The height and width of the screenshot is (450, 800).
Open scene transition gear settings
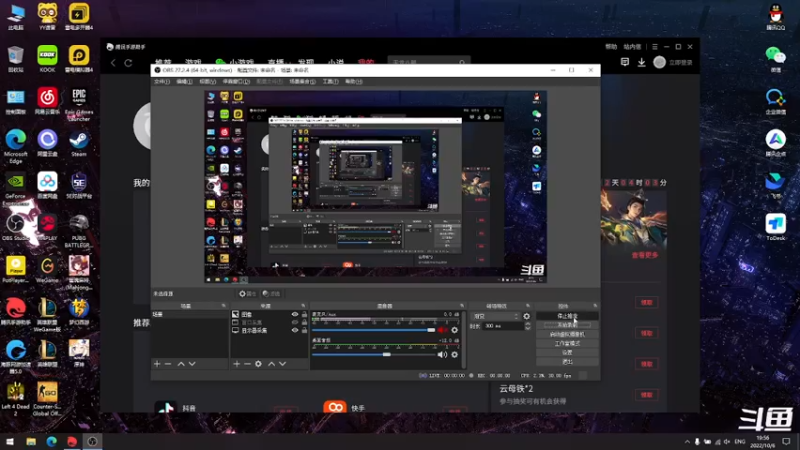[527, 316]
